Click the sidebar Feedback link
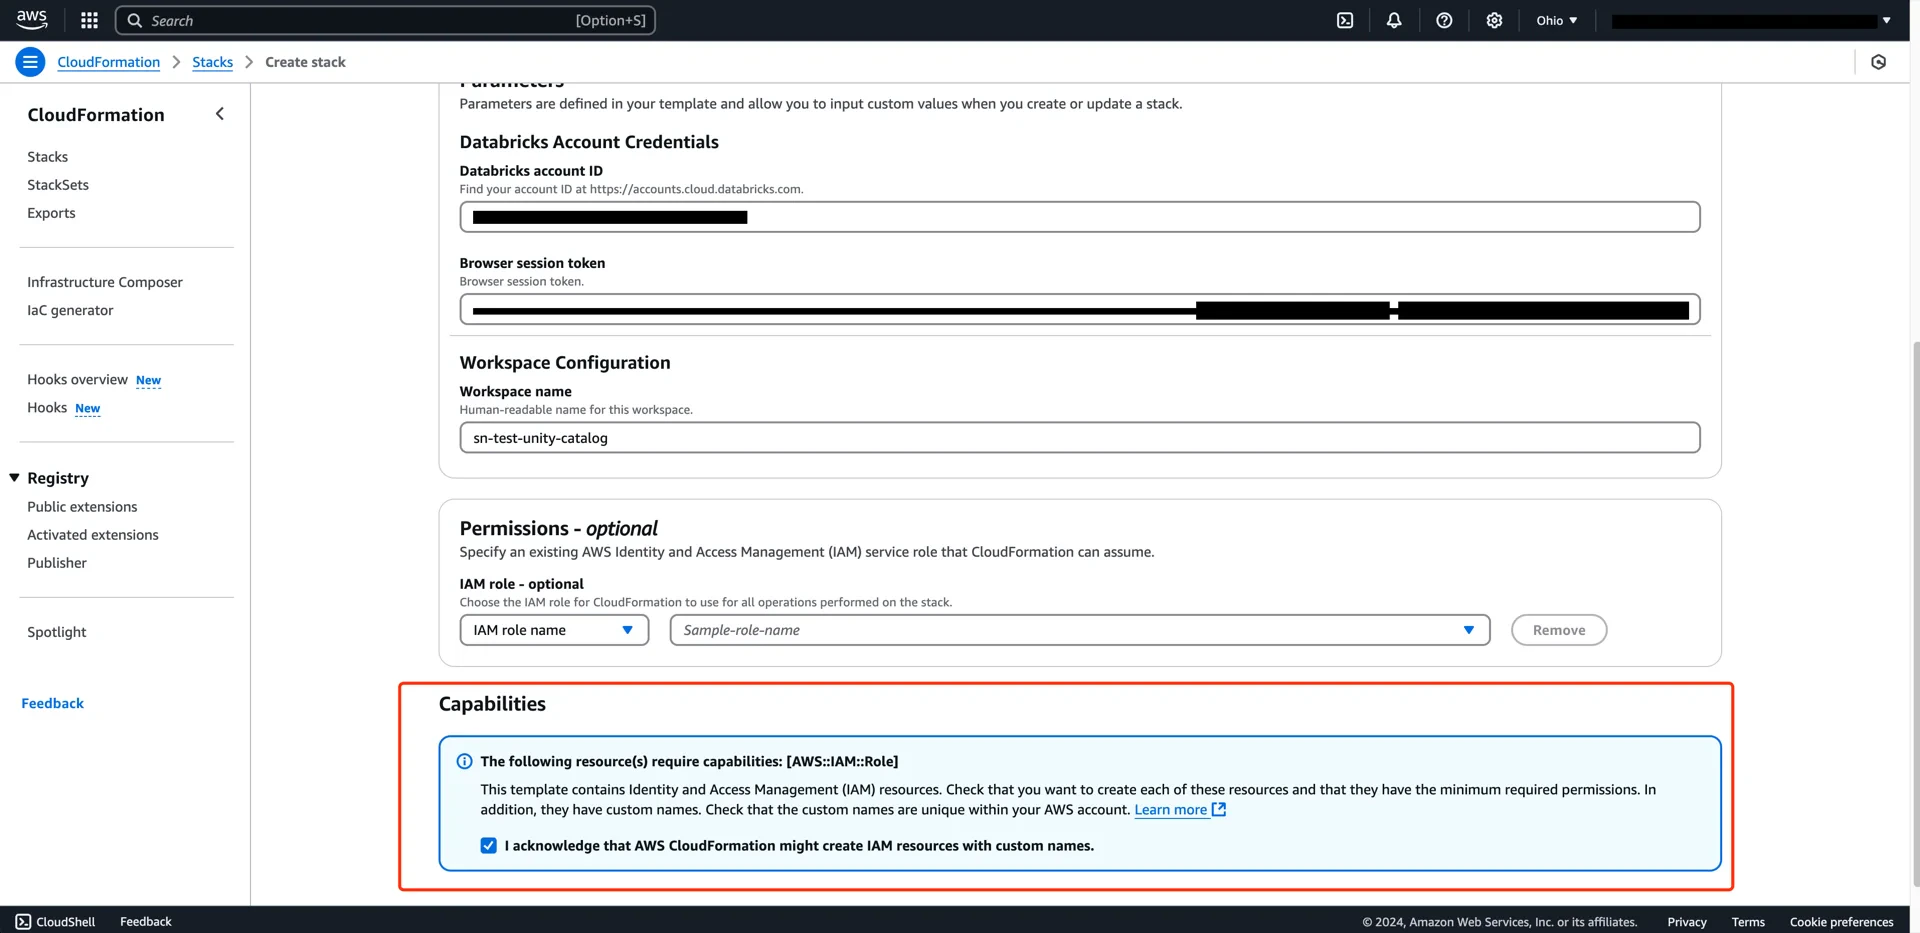The height and width of the screenshot is (933, 1920). point(53,704)
